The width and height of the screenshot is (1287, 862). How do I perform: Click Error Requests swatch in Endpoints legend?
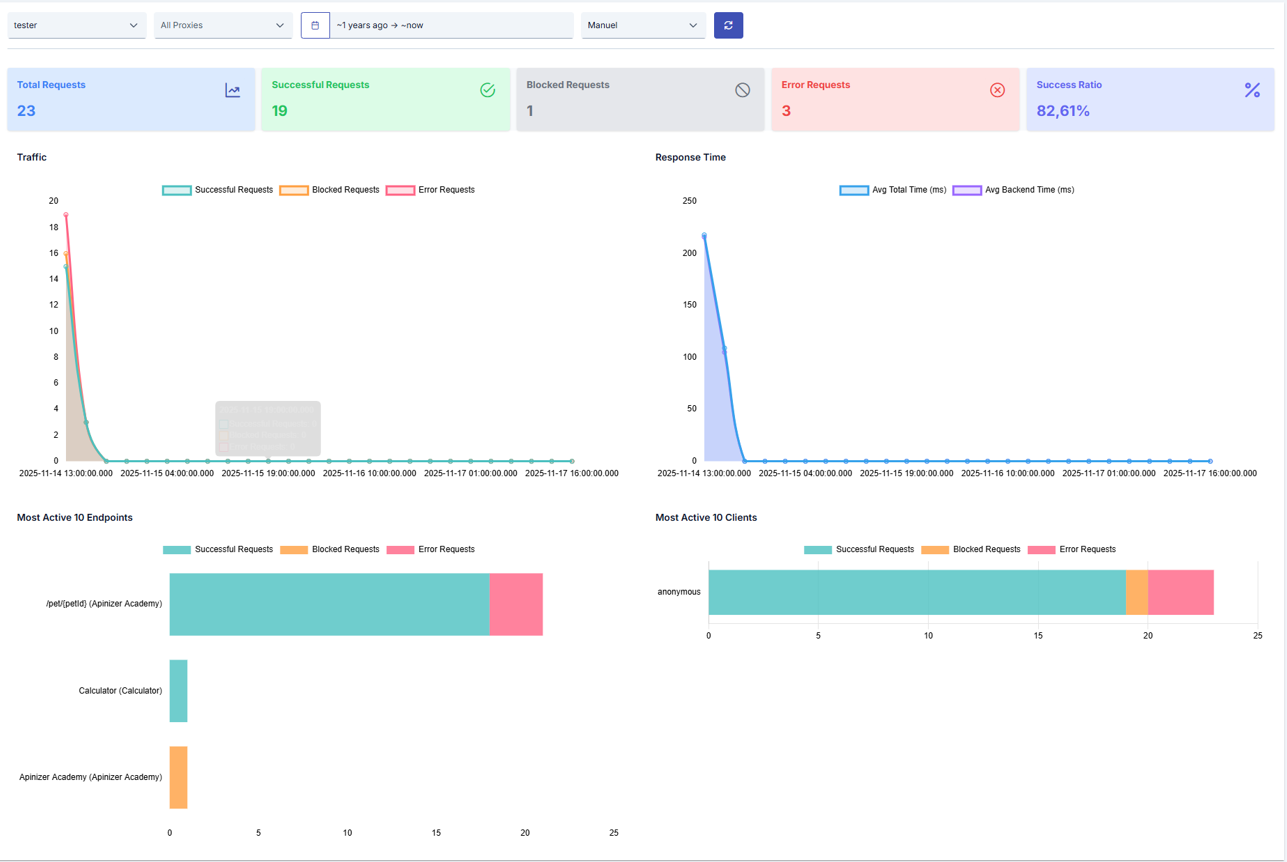point(400,550)
